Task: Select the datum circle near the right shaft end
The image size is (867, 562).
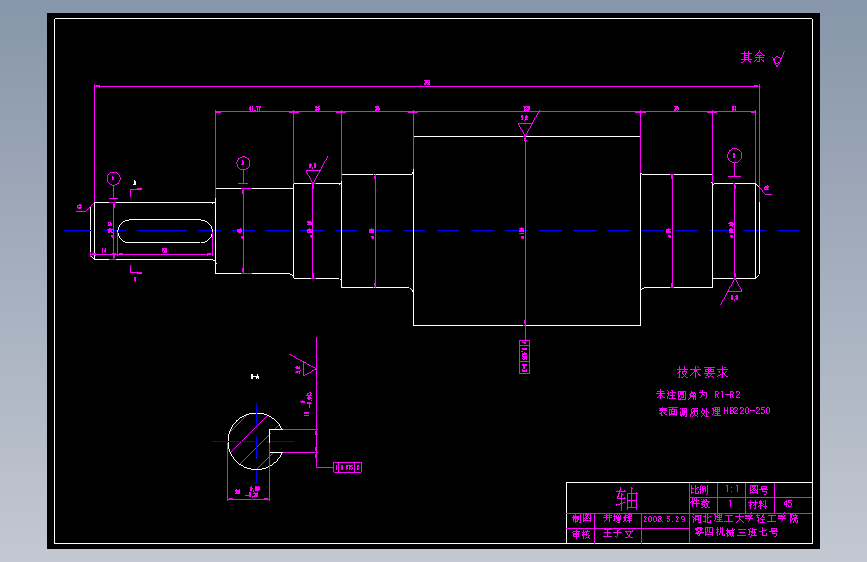Action: tap(734, 155)
